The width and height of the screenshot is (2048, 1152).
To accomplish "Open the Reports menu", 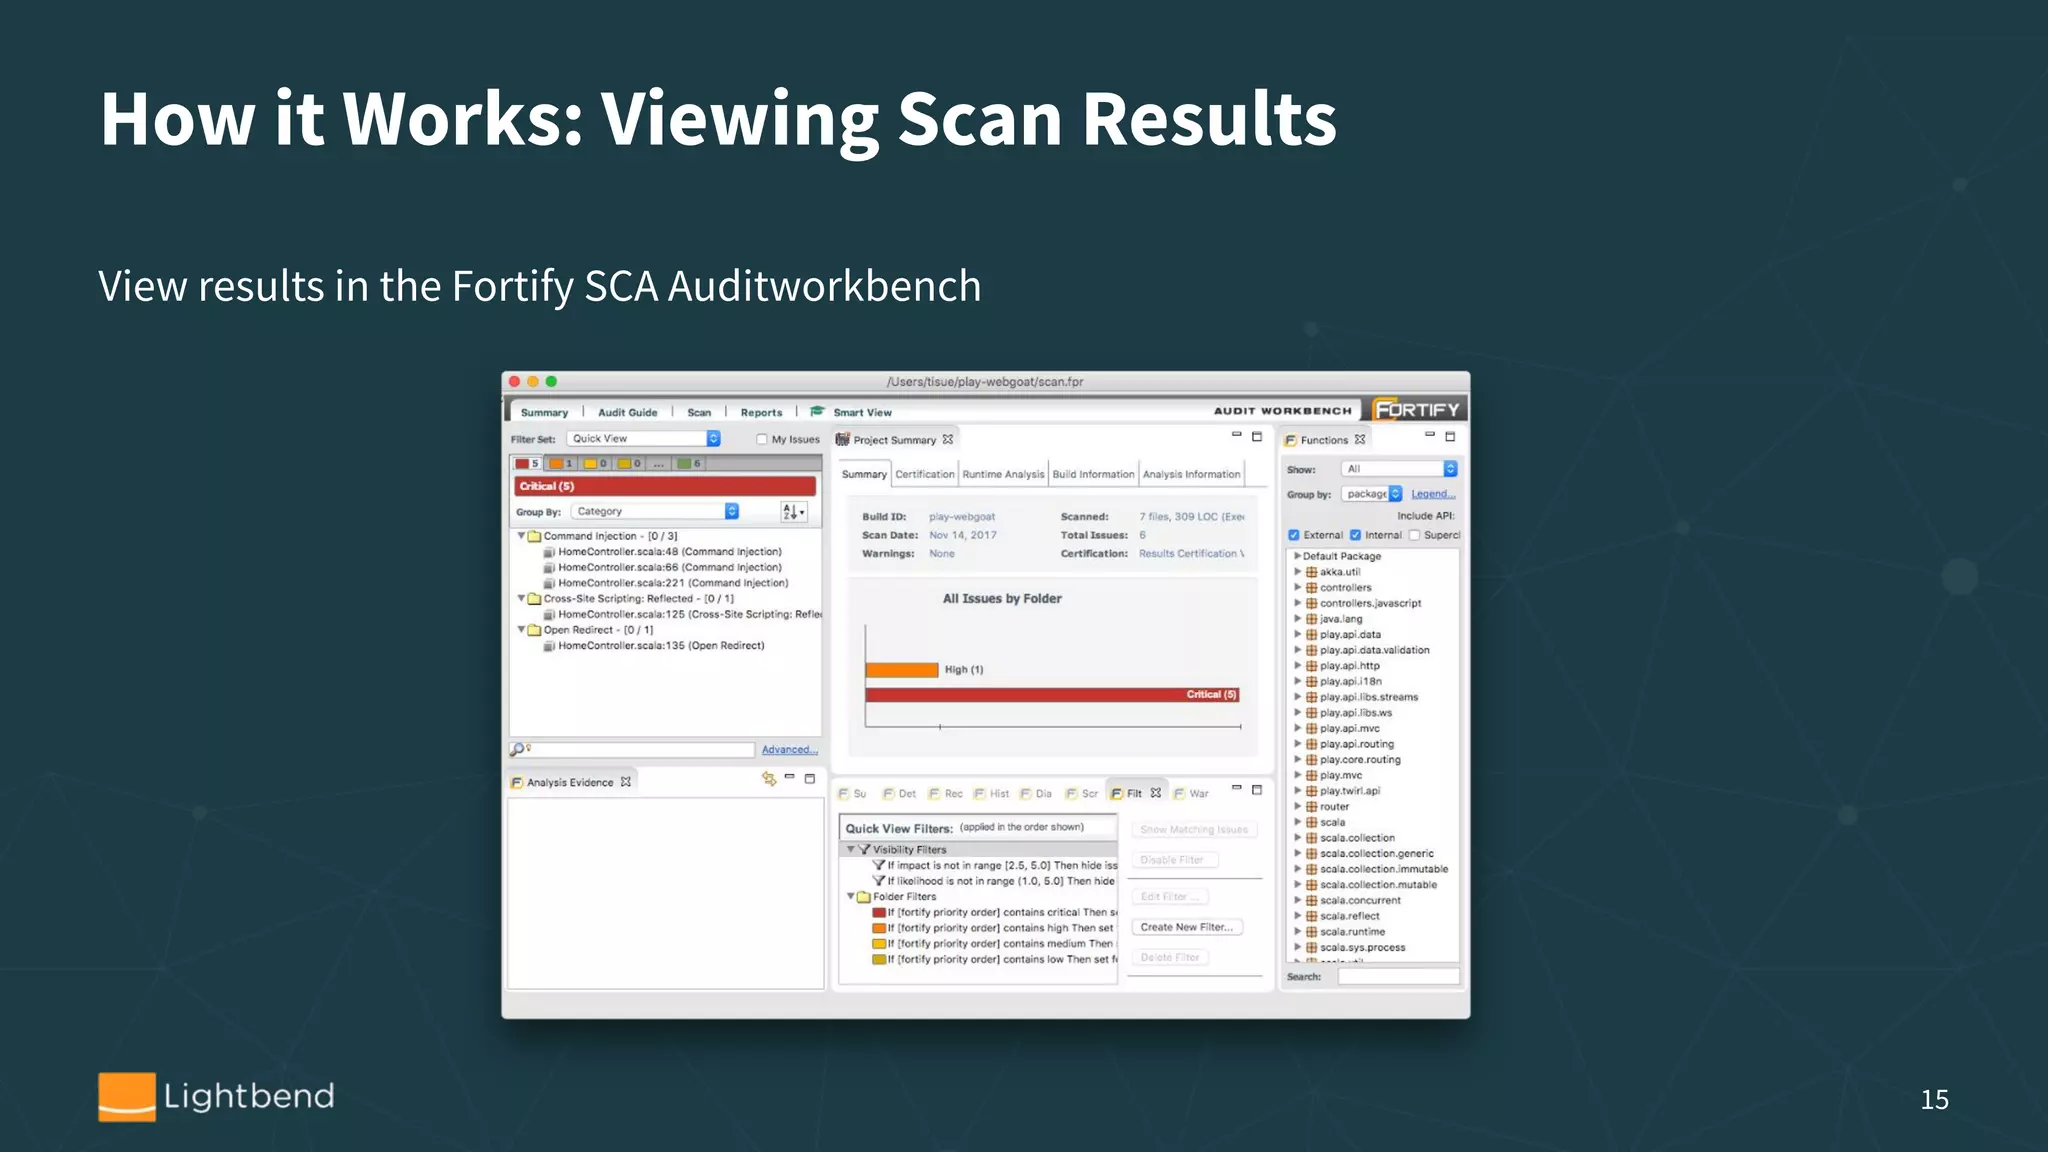I will coord(761,412).
